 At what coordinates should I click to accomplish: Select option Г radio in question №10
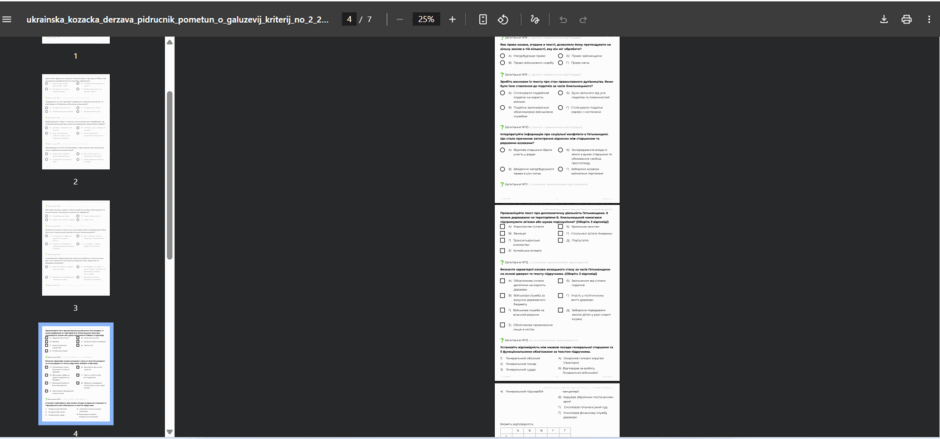pyautogui.click(x=560, y=169)
